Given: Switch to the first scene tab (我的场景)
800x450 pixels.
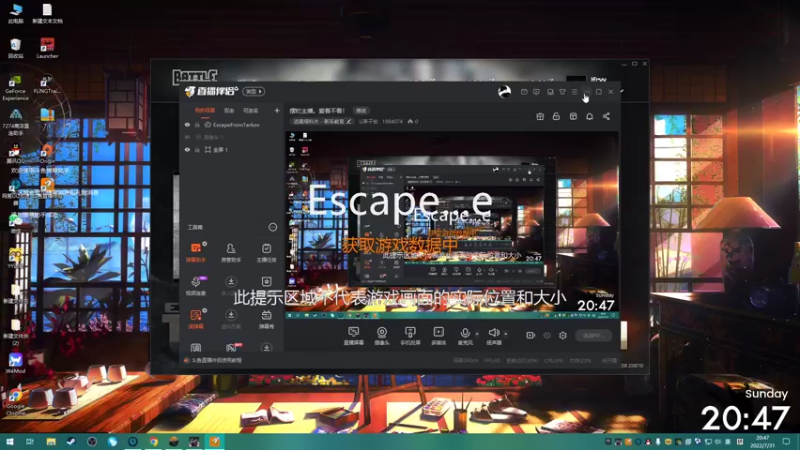Looking at the screenshot, I should (205, 110).
